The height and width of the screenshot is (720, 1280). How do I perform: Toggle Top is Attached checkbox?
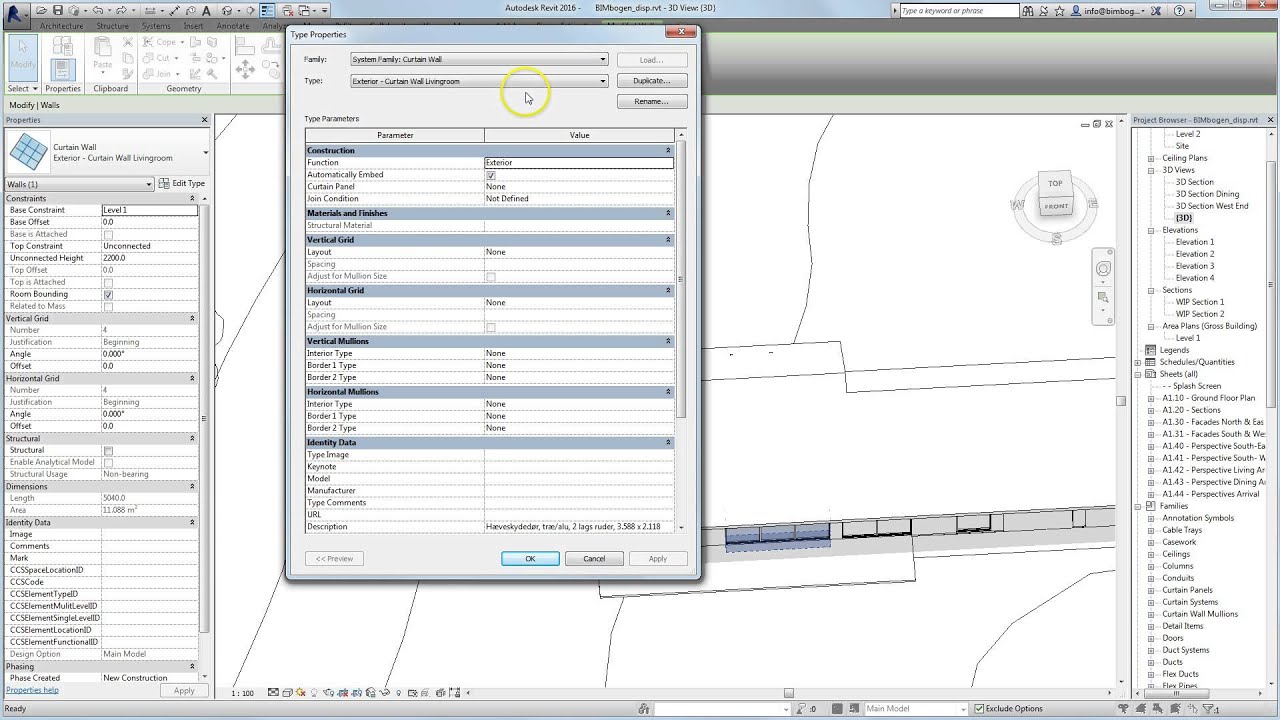108,283
